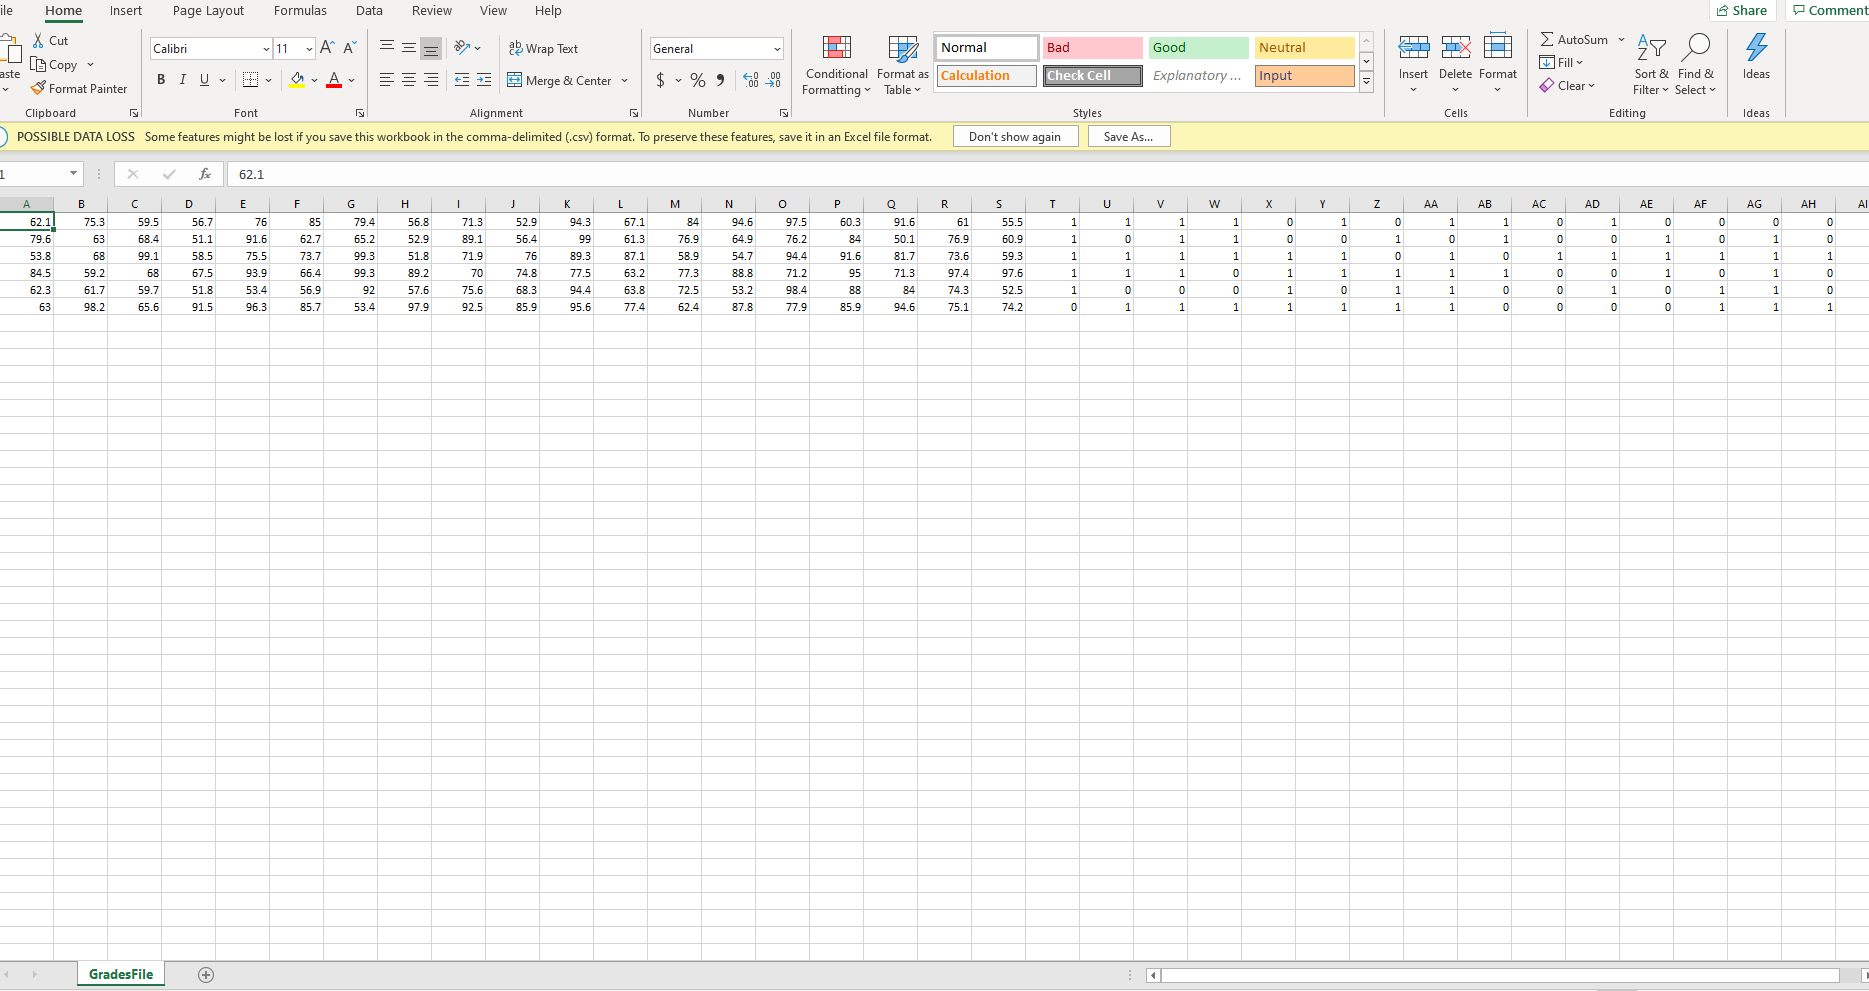Open the Name Box dropdown arrow

(x=73, y=174)
